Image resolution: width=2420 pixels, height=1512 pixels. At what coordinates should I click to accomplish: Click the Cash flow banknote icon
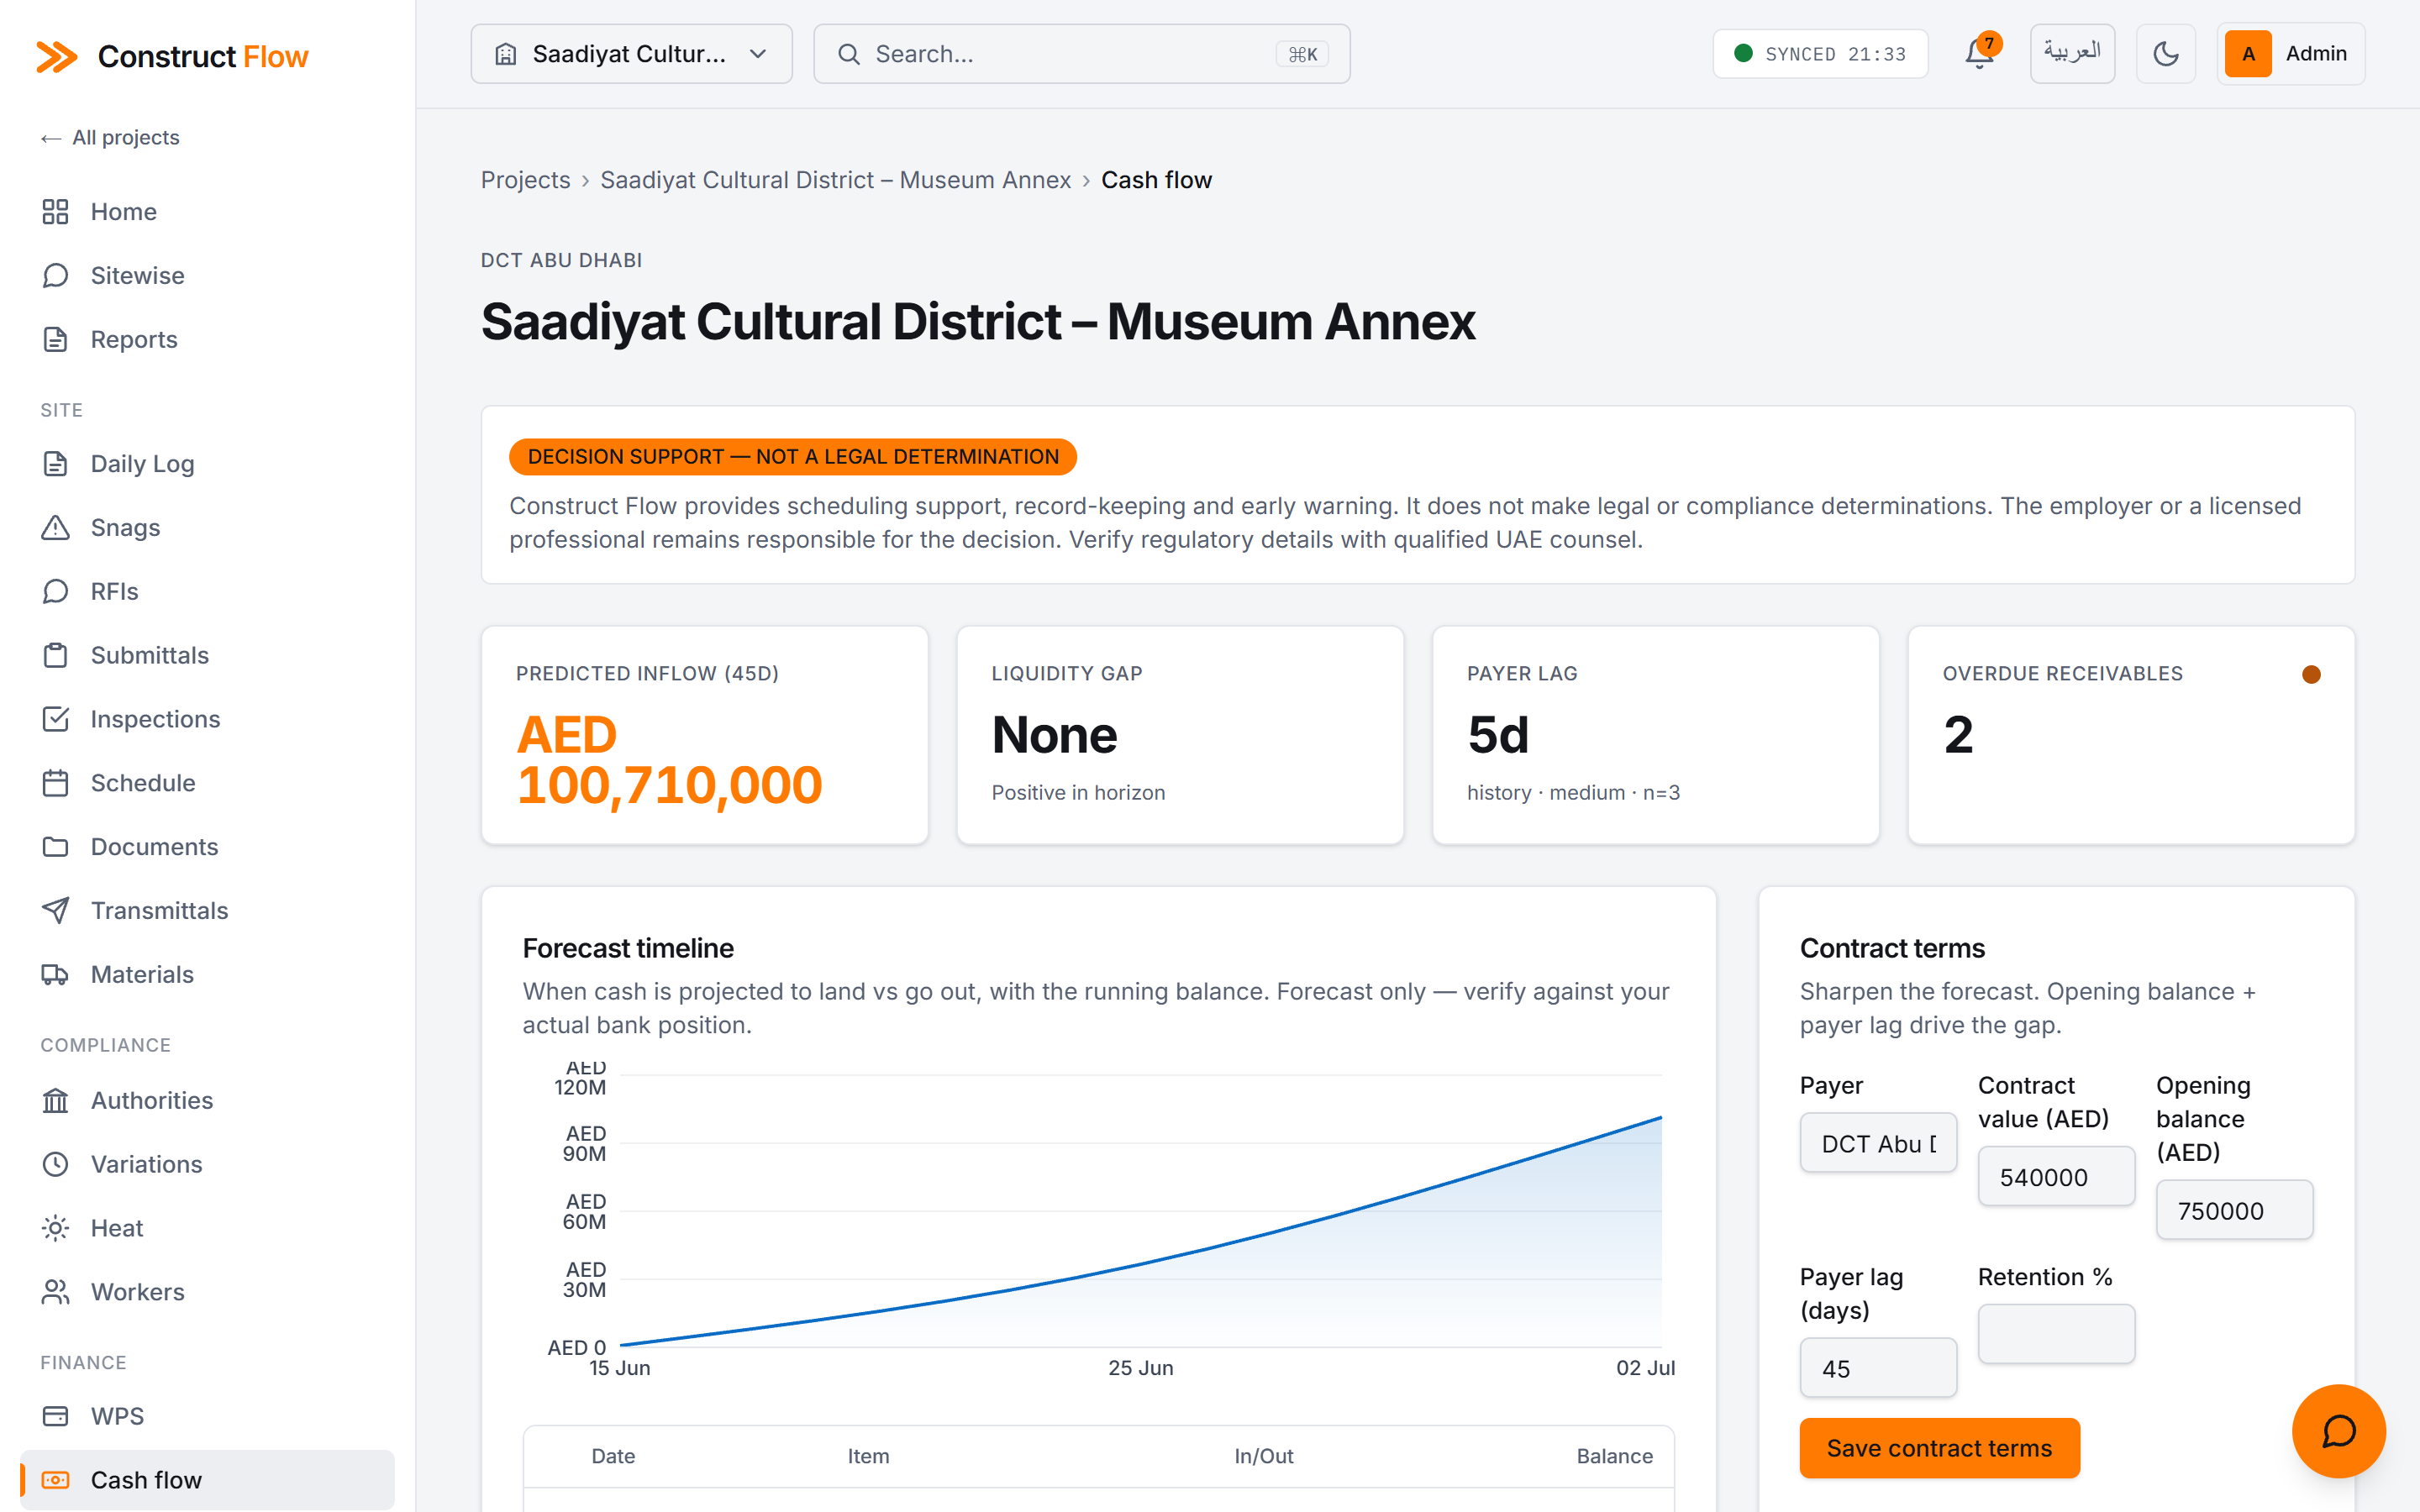55,1481
